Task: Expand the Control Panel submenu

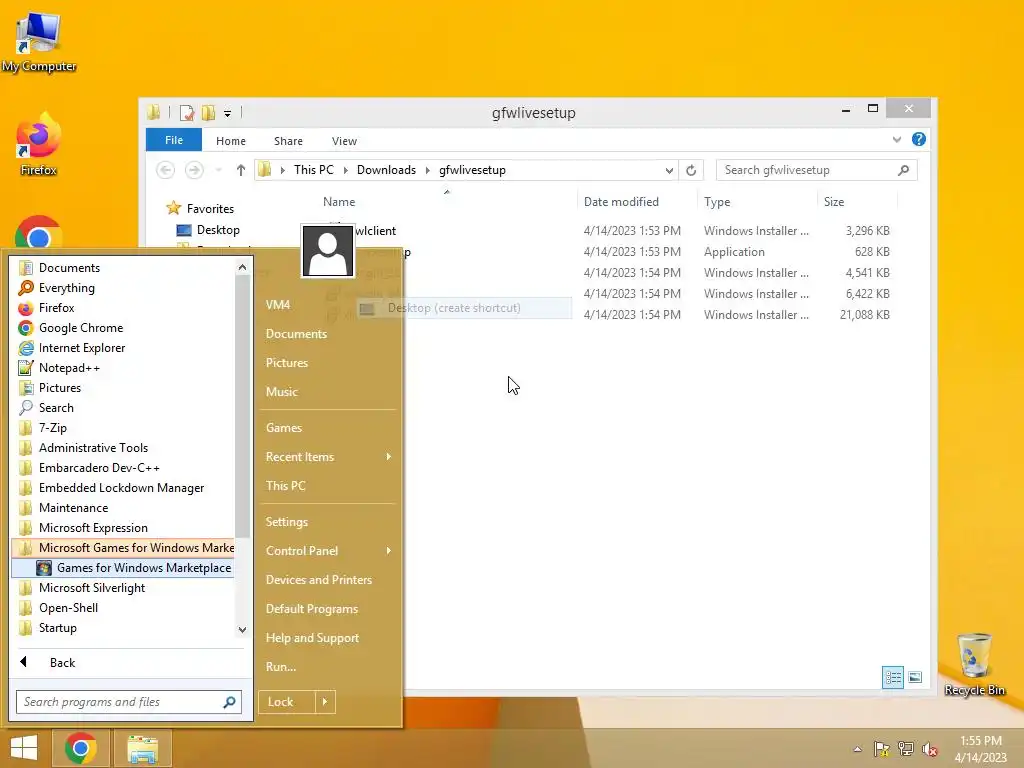Action: (x=328, y=551)
